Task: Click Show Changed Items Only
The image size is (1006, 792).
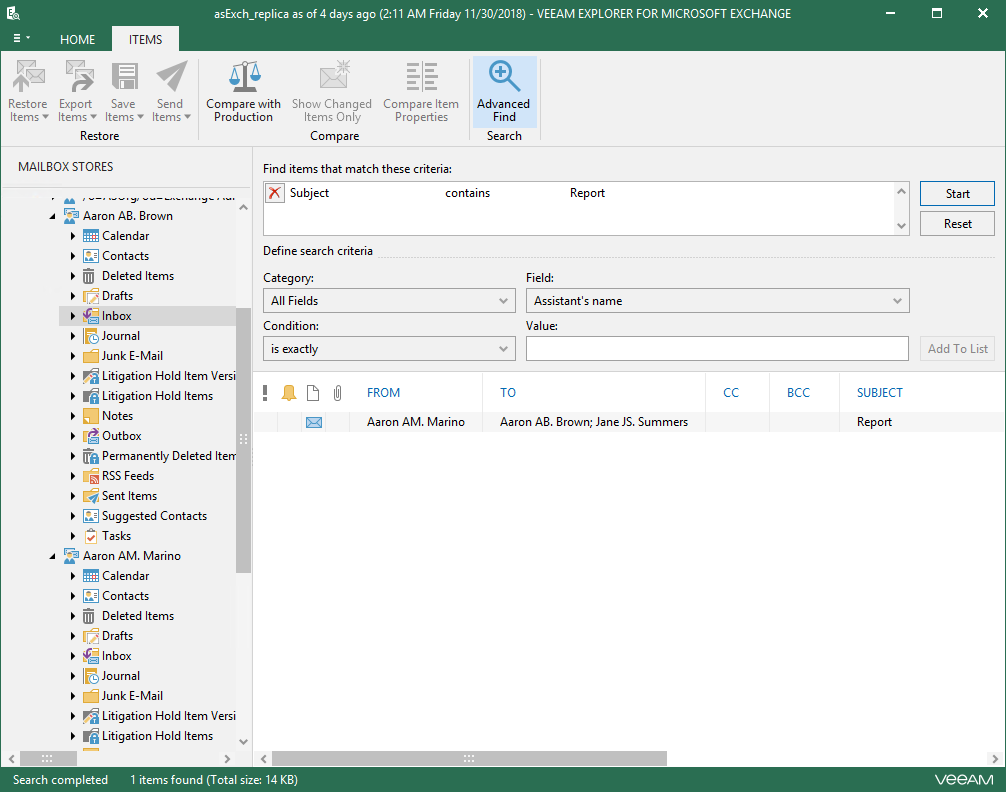Action: (332, 91)
